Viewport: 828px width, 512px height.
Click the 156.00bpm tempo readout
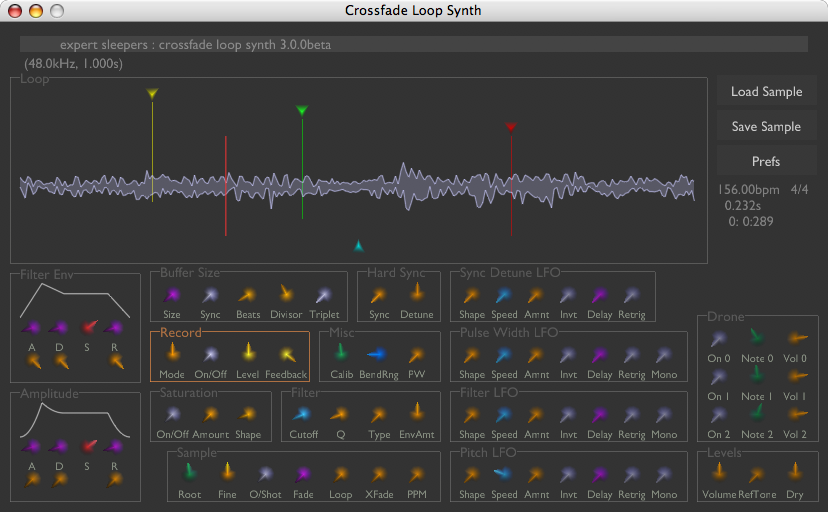click(x=749, y=189)
